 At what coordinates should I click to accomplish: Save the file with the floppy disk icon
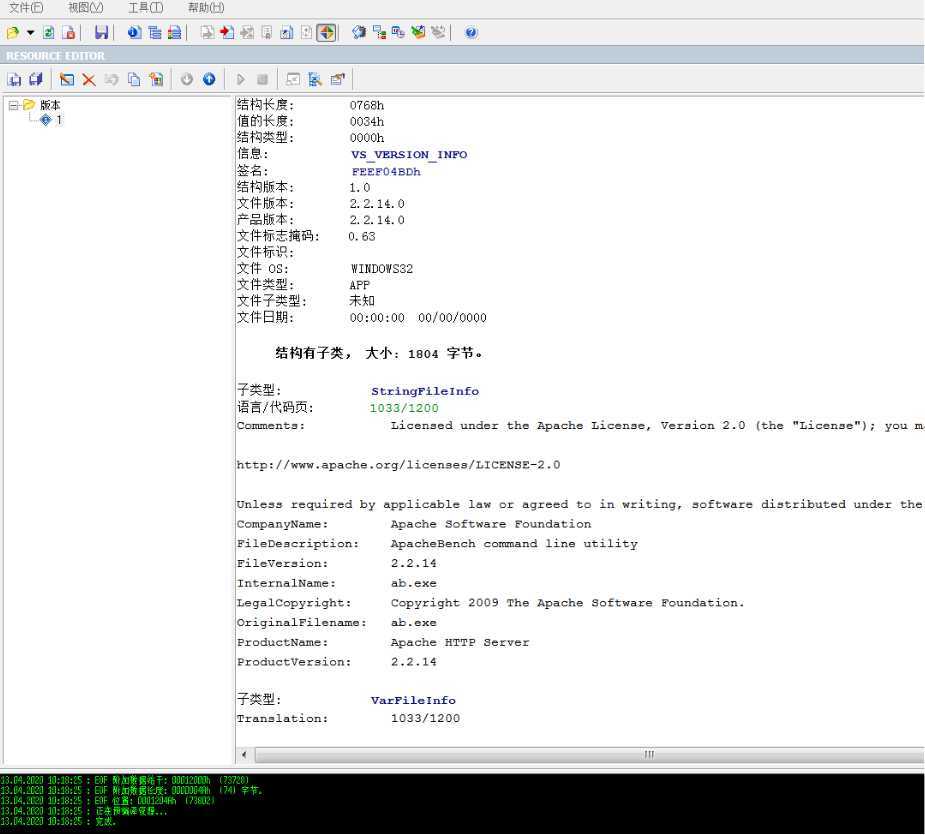coord(101,32)
